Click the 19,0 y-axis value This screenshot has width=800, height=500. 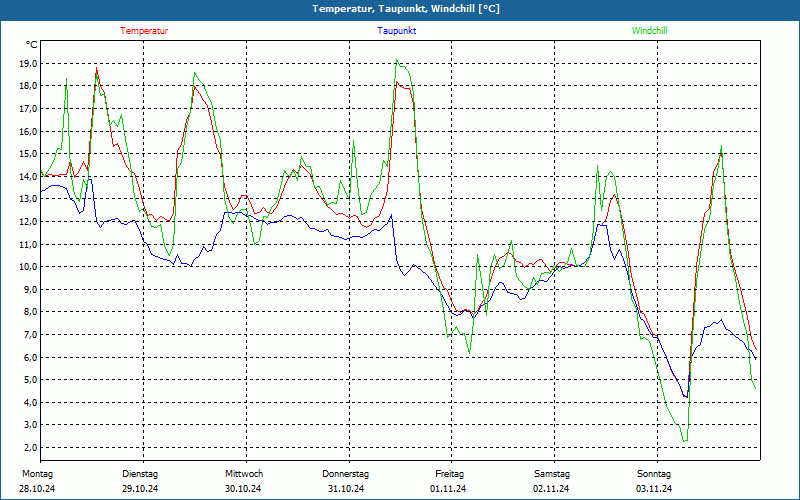click(28, 64)
